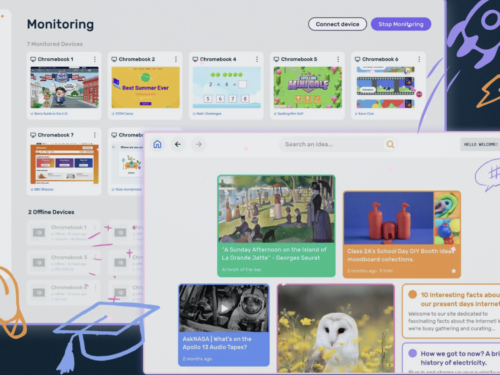Click the monitor icon beside Chromebook 4
The image size is (500, 375).
tap(195, 59)
